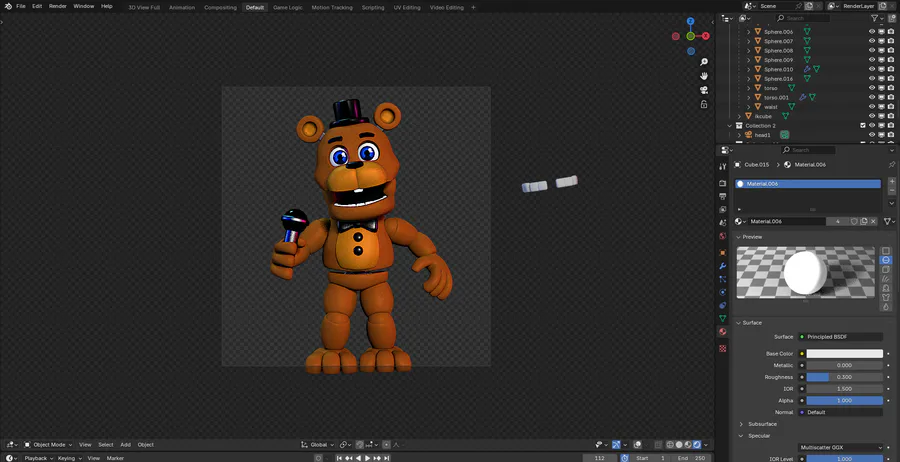This screenshot has width=900, height=462.
Task: Click the pan hand icon in viewport
Action: 704,76
